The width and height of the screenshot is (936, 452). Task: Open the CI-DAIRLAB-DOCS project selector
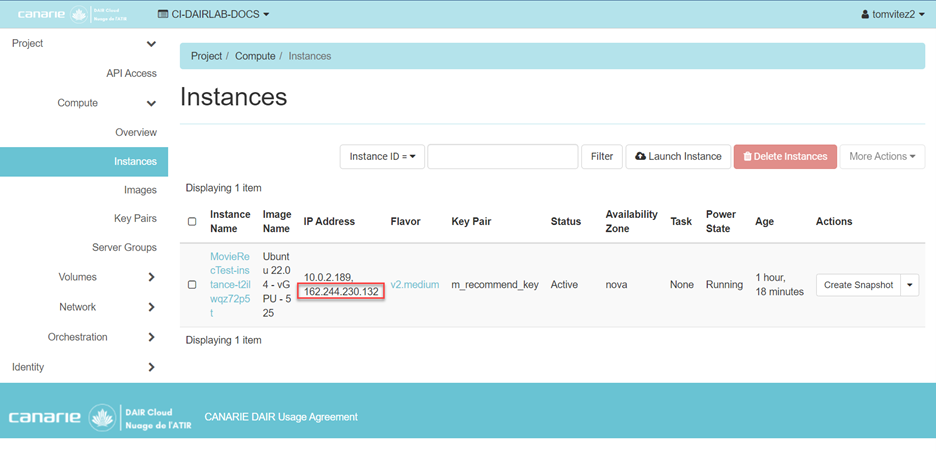(x=213, y=15)
